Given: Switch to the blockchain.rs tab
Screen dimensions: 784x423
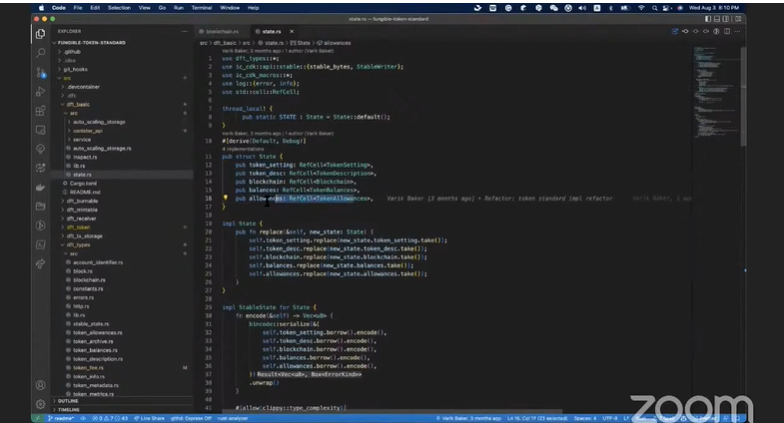Looking at the screenshot, I should [x=222, y=31].
